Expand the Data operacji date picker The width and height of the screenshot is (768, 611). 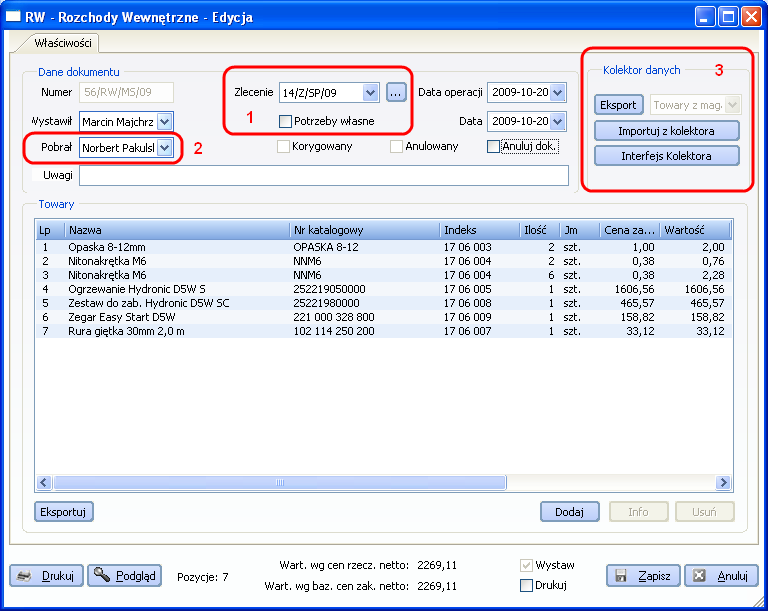pos(557,92)
